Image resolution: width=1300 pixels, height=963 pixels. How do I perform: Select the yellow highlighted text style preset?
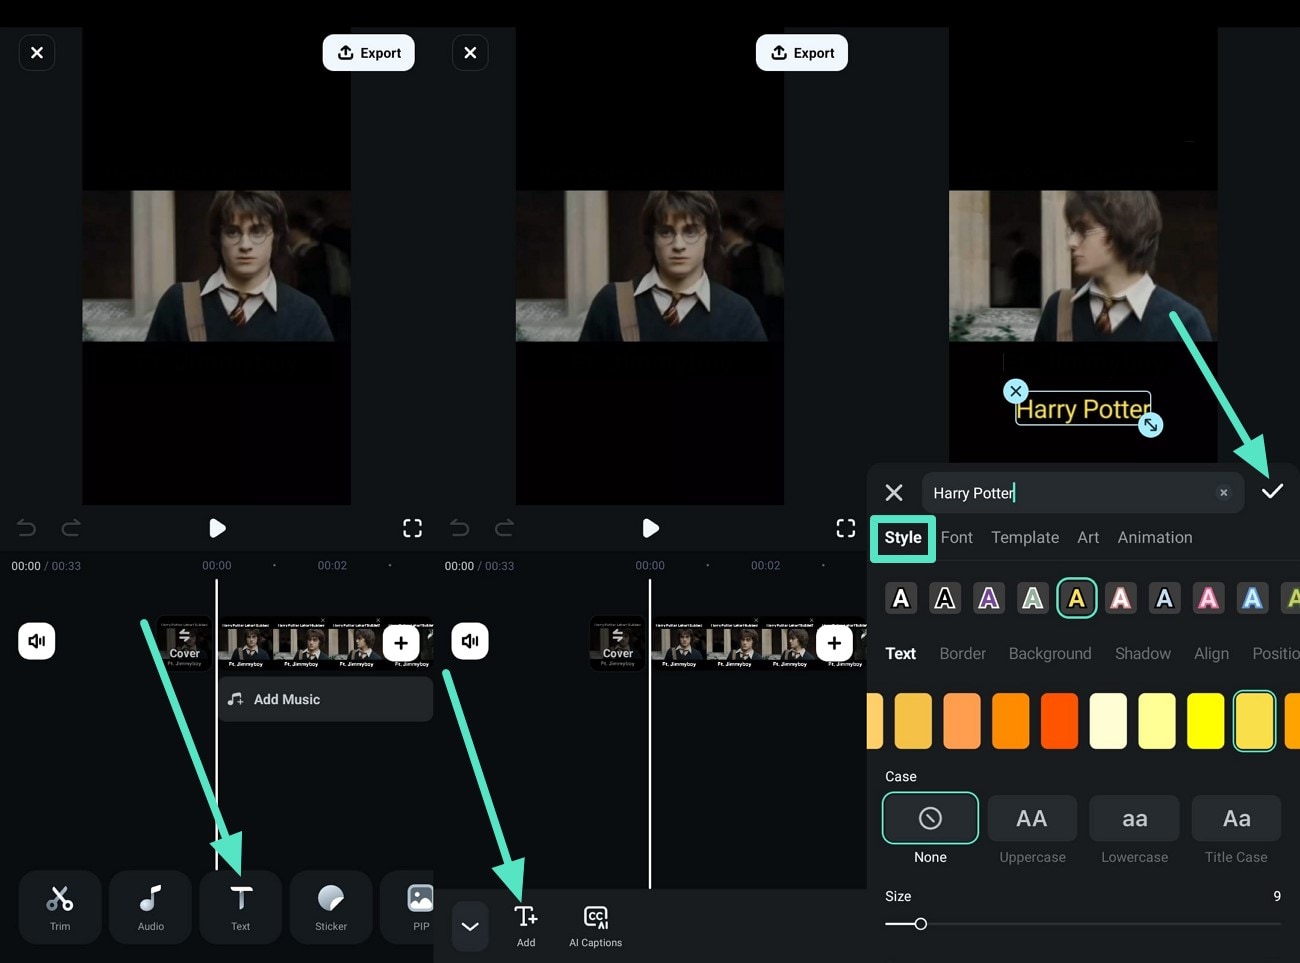point(1076,598)
